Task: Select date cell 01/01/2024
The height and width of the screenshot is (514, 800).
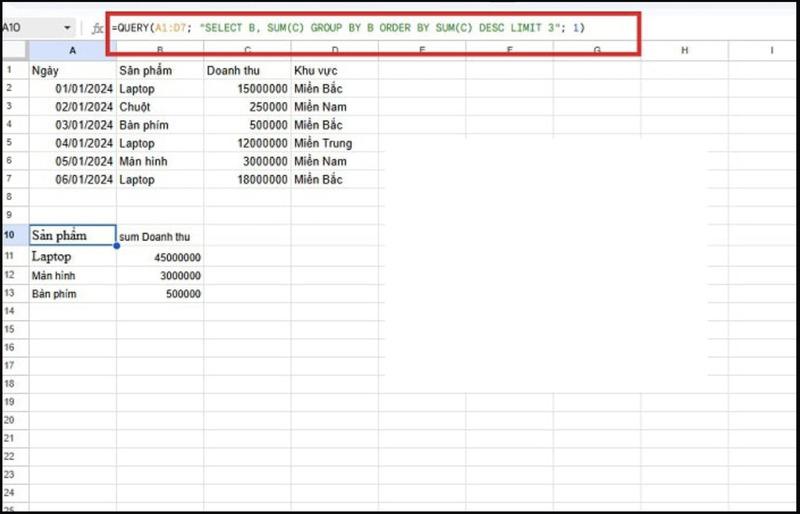Action: 72,89
